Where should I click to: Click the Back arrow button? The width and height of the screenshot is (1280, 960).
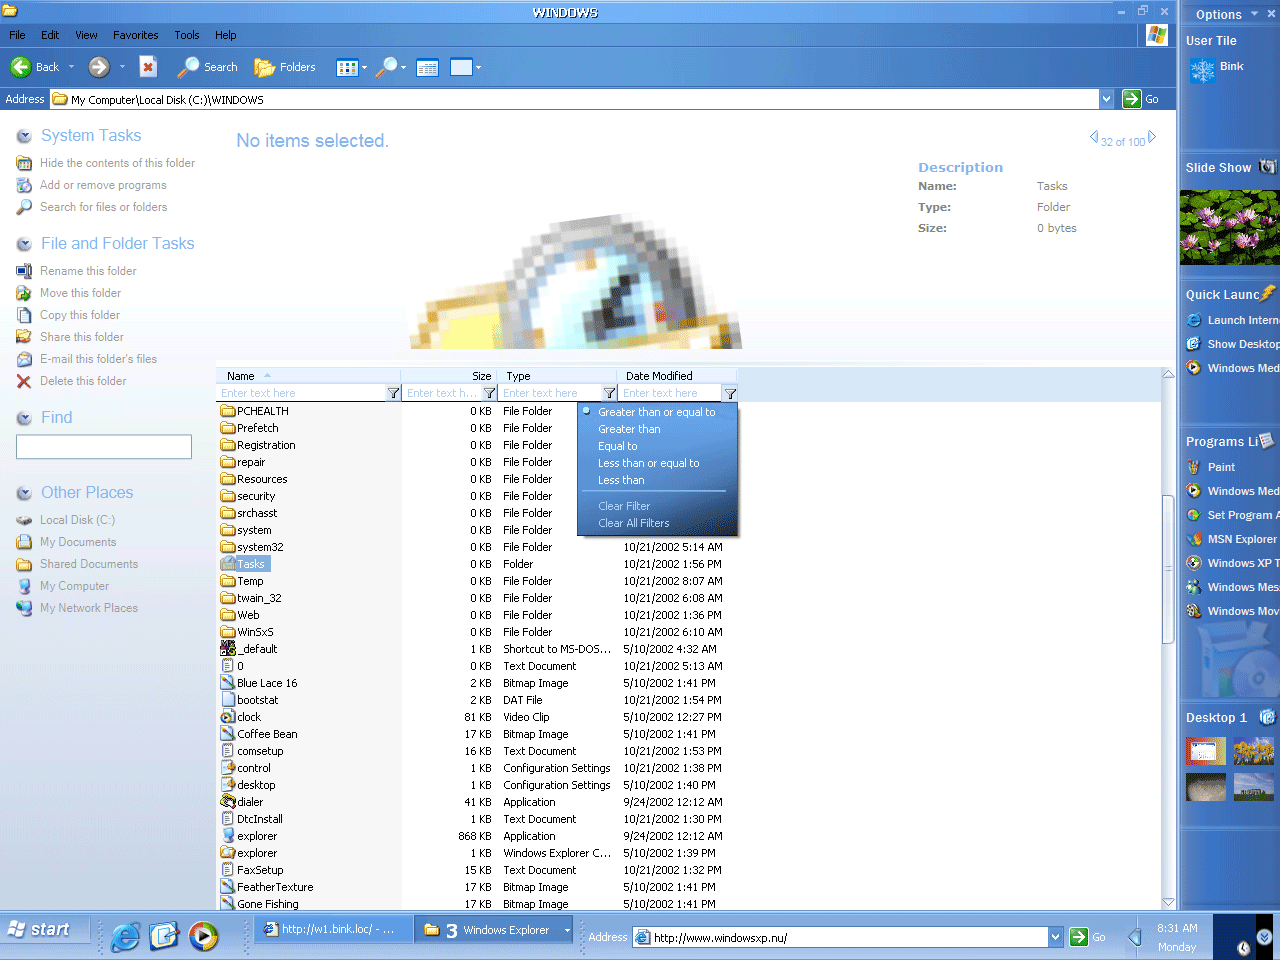coord(22,67)
